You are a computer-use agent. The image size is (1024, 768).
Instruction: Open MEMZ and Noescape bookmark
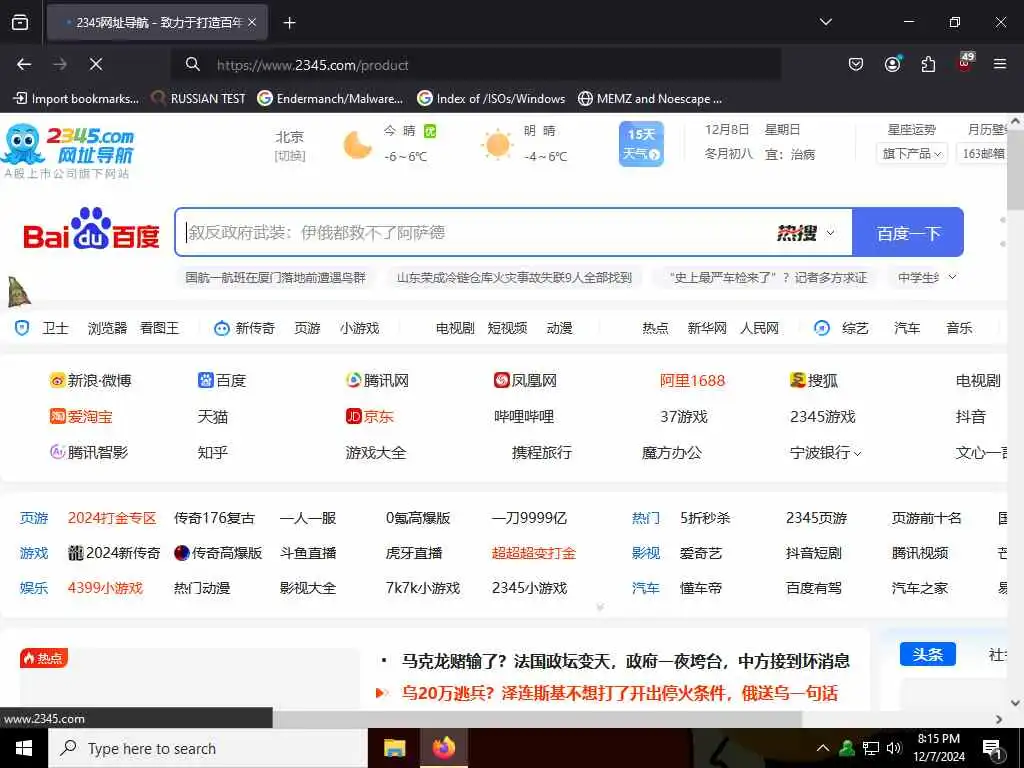[x=650, y=99]
